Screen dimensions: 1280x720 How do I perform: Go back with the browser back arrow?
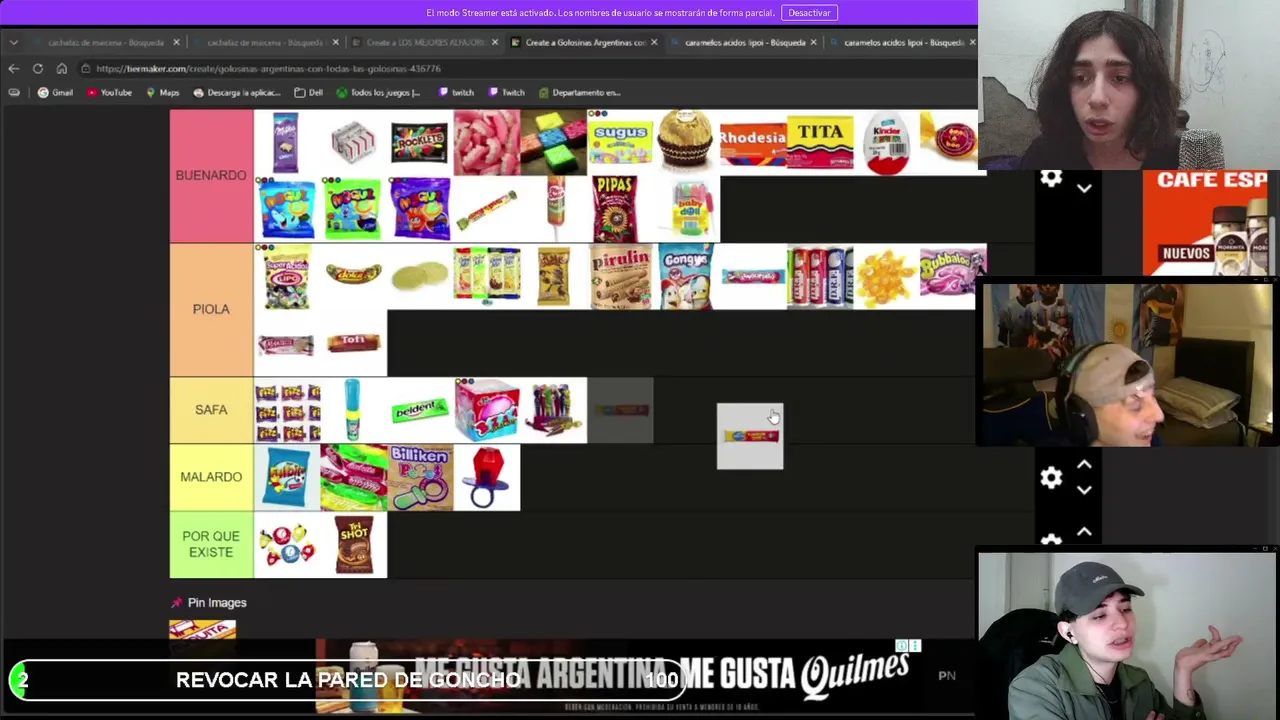tap(13, 68)
